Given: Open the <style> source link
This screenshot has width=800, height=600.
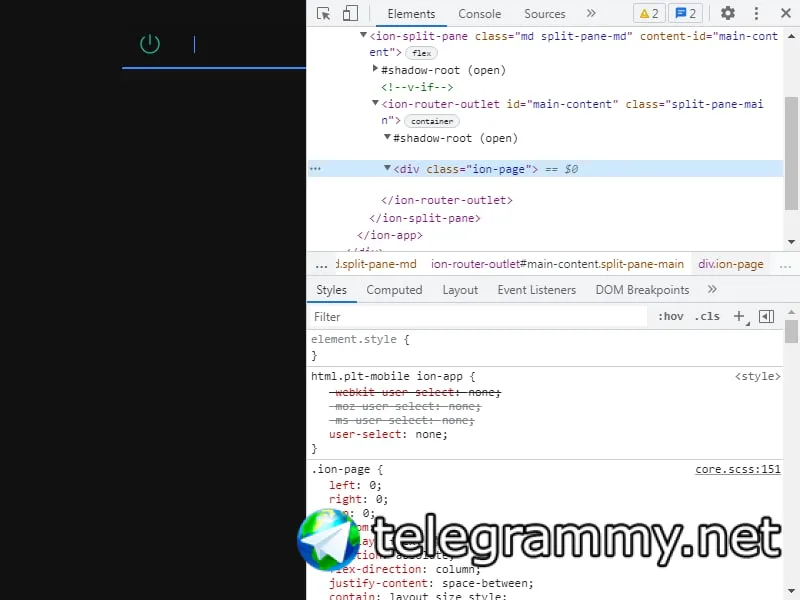Looking at the screenshot, I should (757, 377).
